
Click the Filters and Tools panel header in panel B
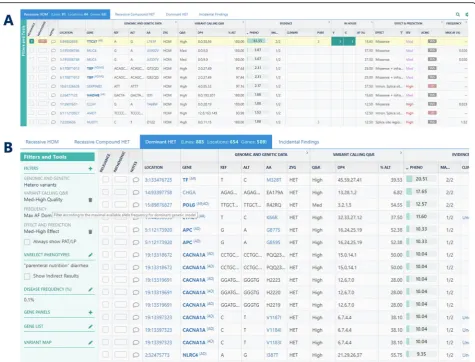tap(57, 157)
